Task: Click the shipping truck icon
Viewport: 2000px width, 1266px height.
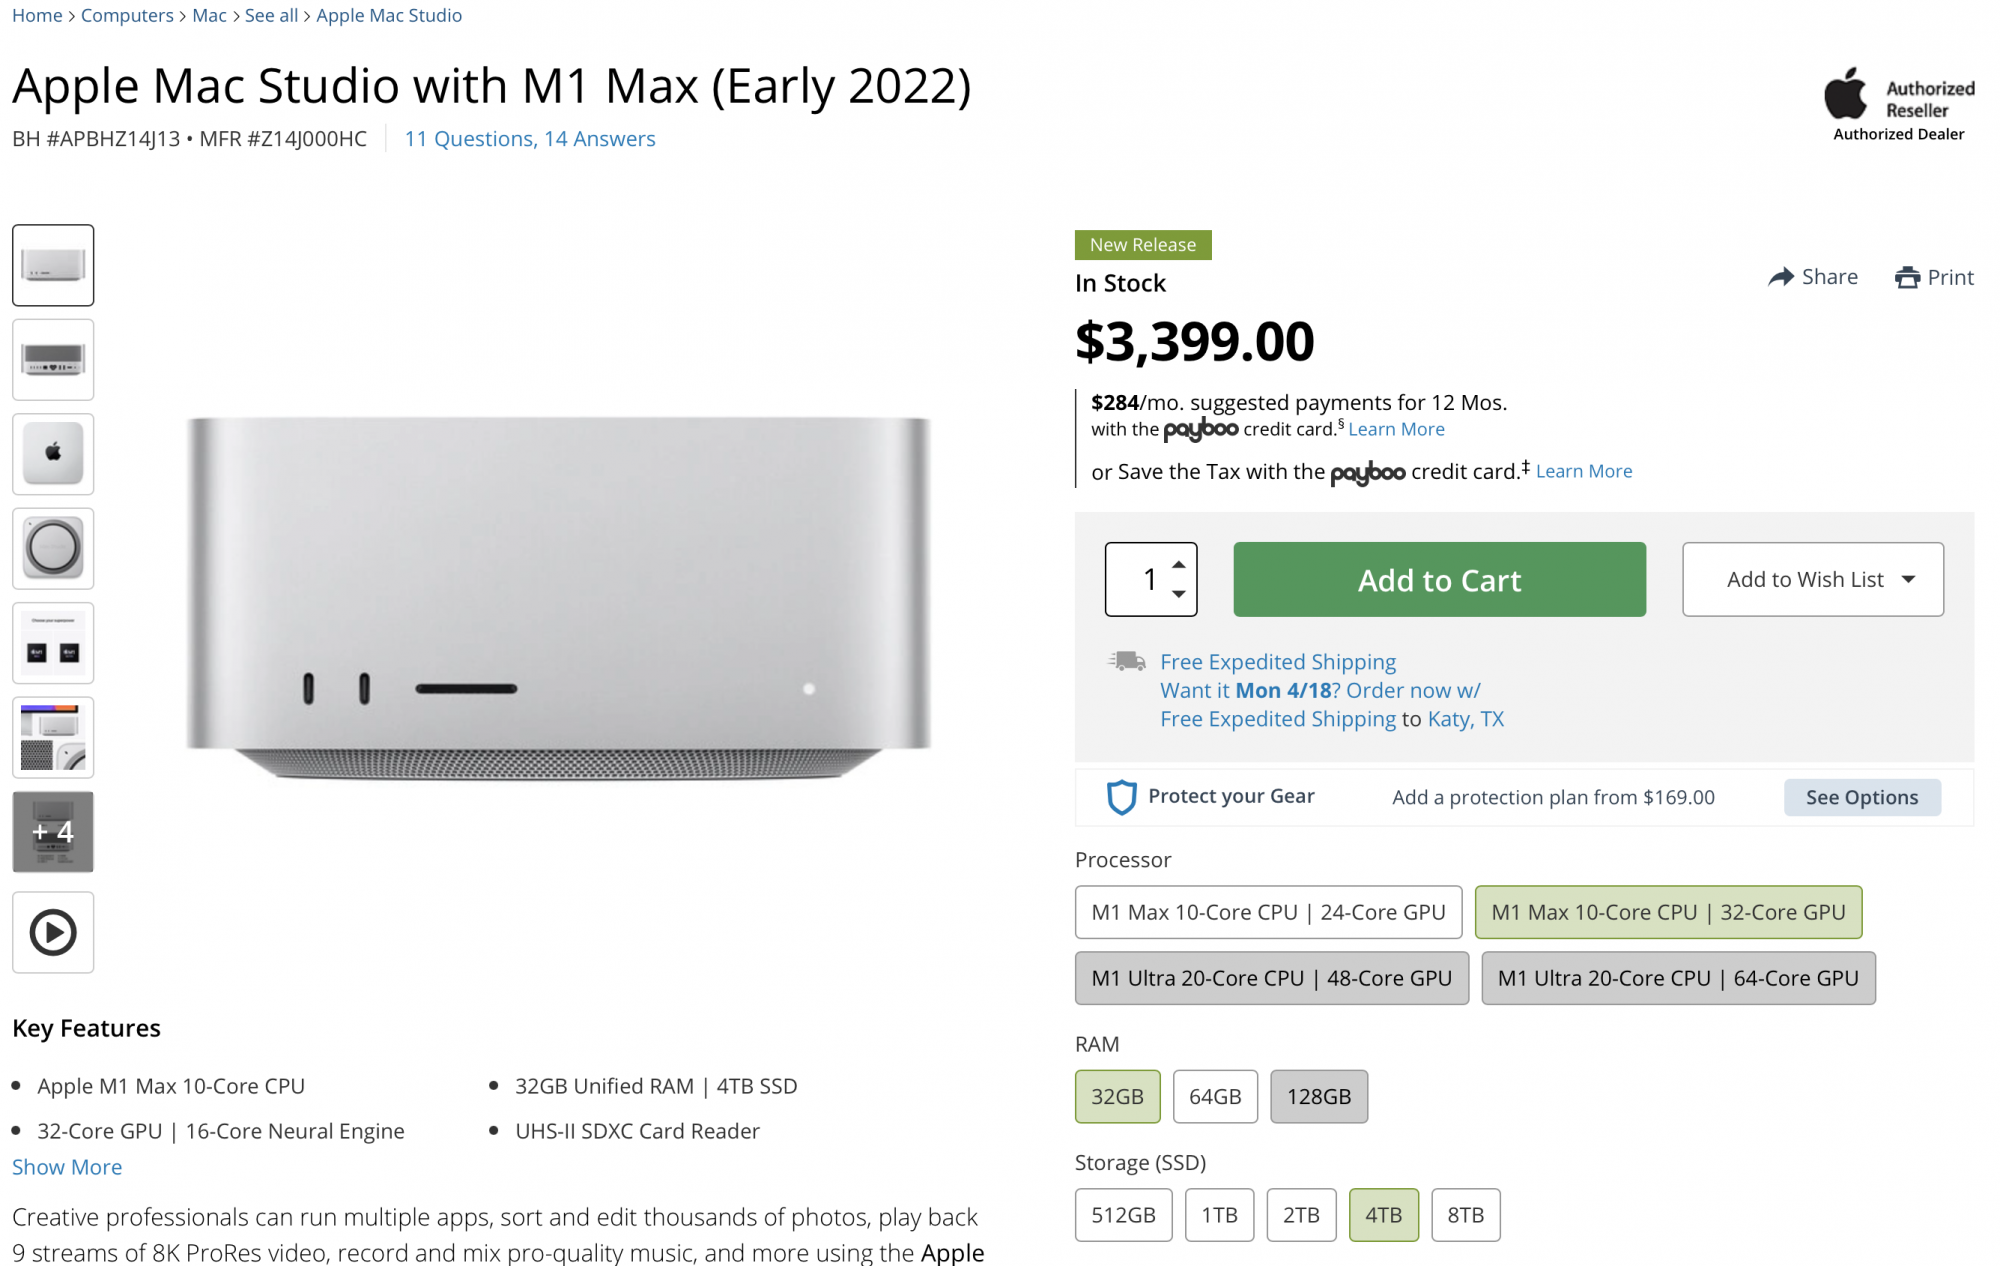Action: (1127, 661)
